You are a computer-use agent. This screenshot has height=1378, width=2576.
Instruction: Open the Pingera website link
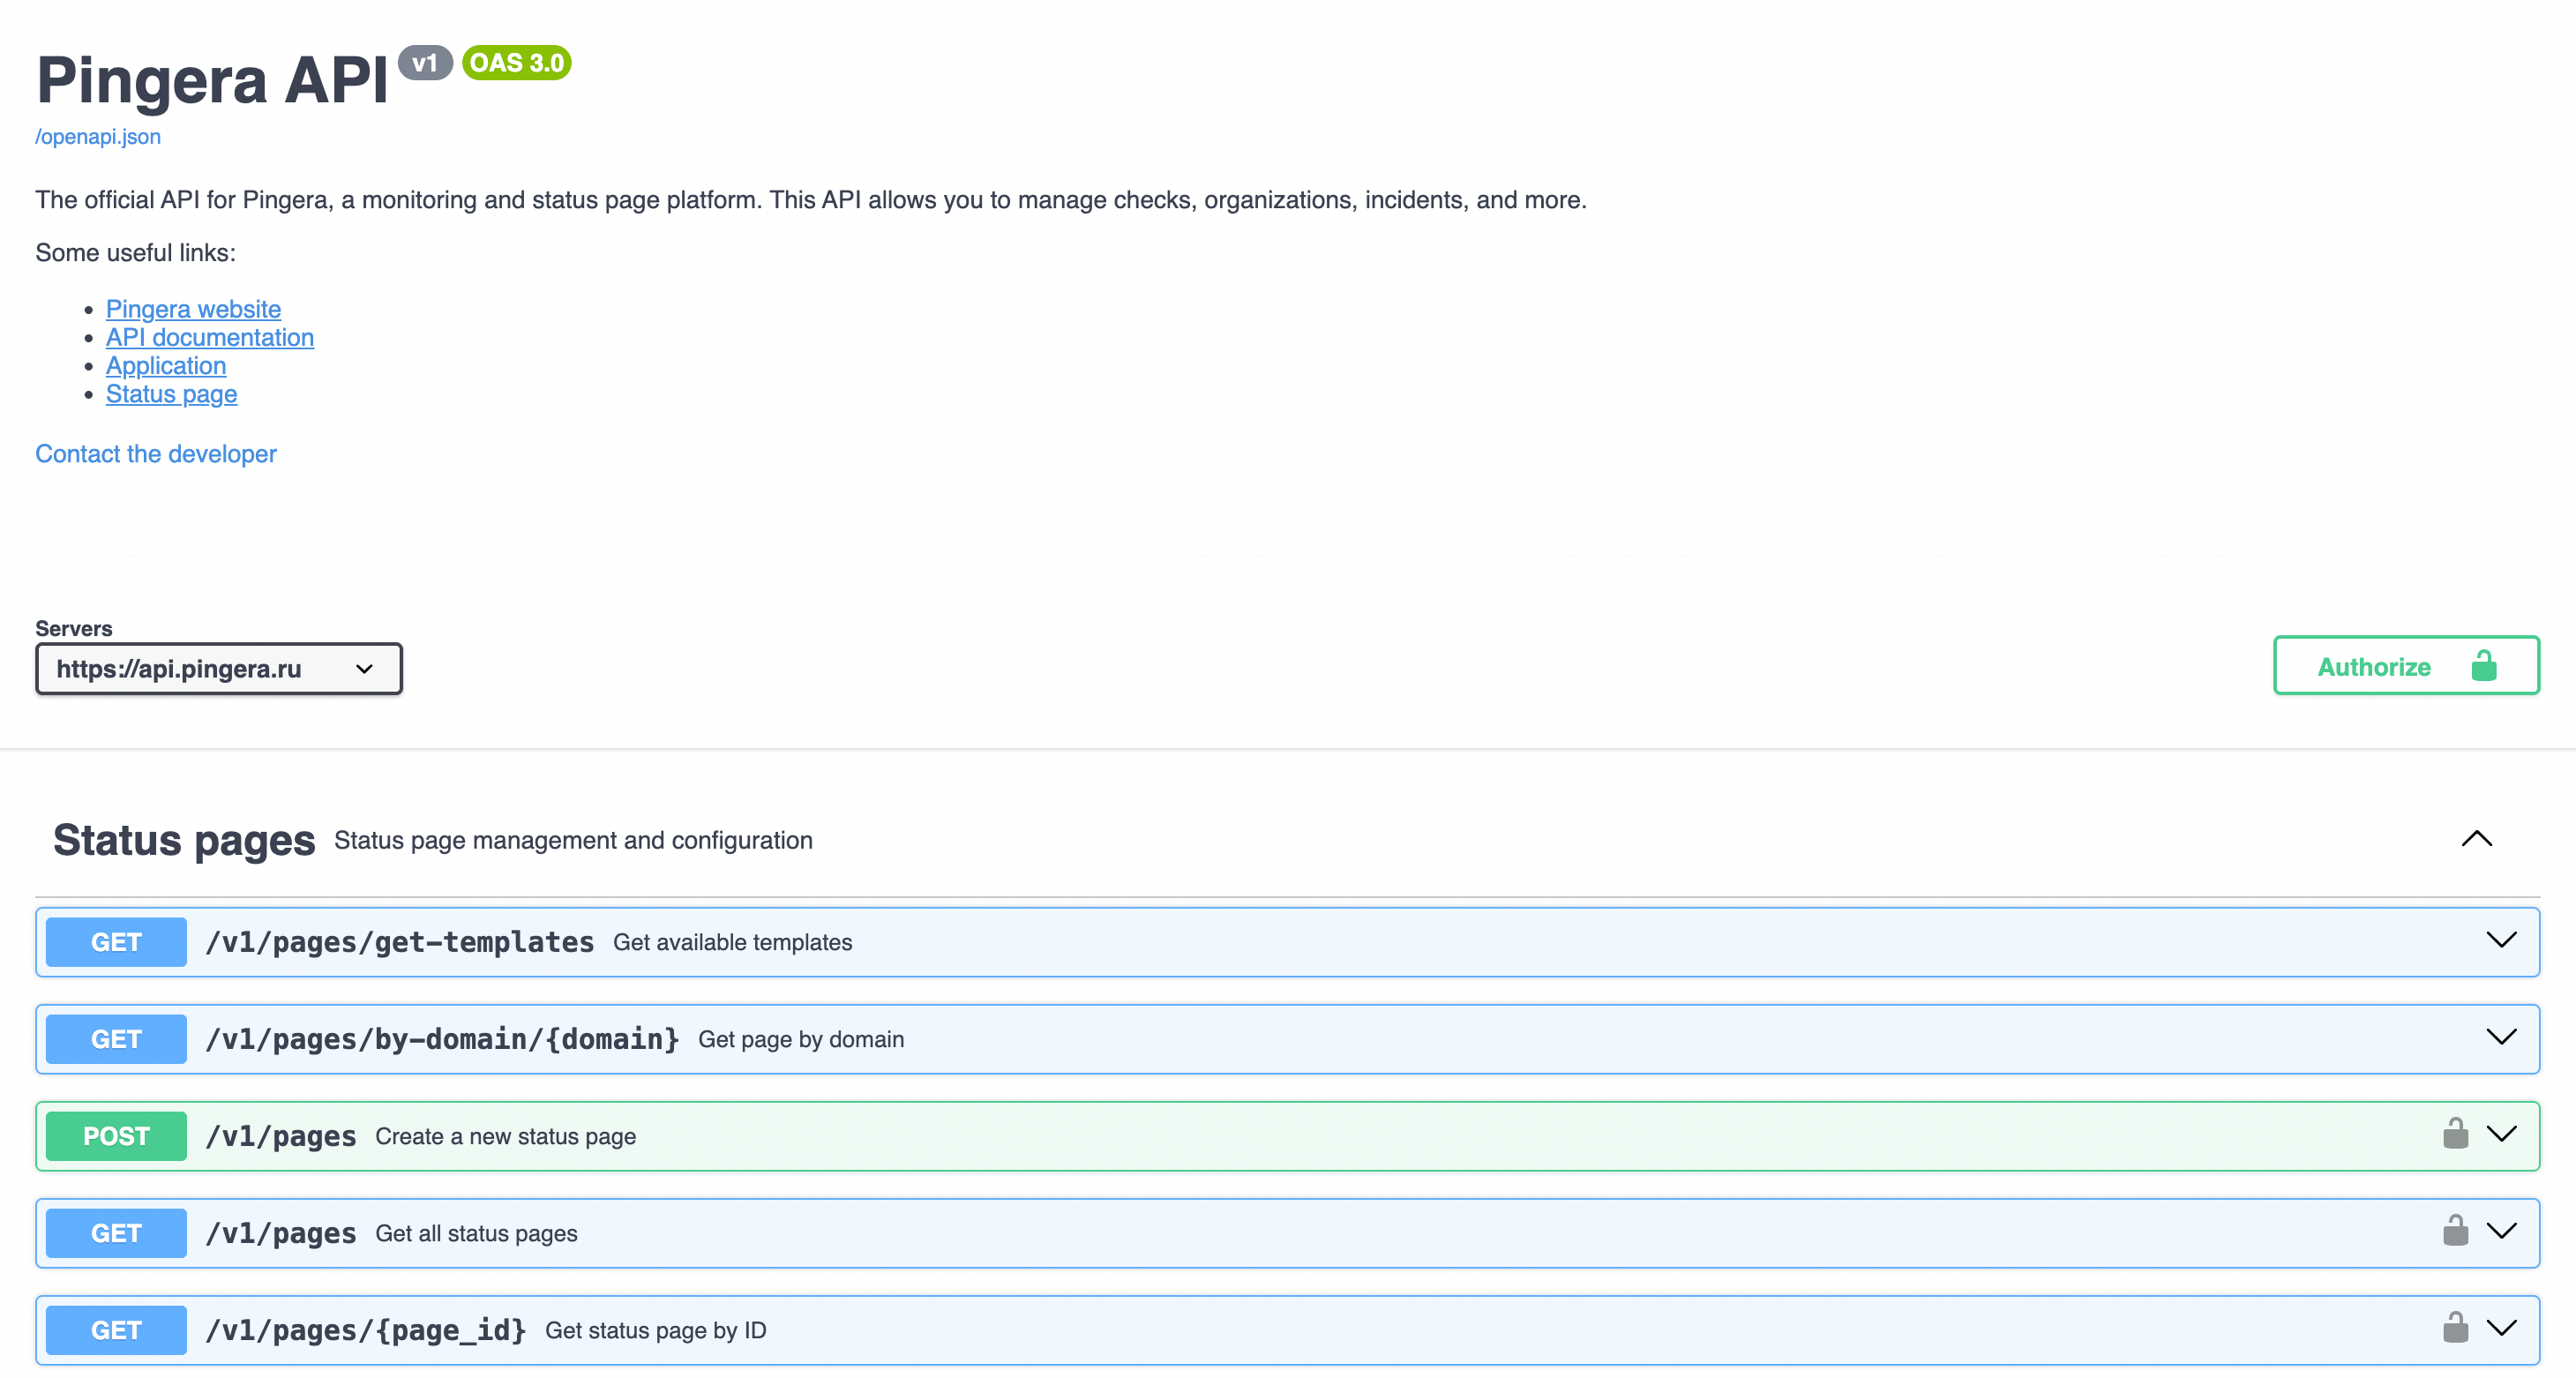(x=193, y=309)
